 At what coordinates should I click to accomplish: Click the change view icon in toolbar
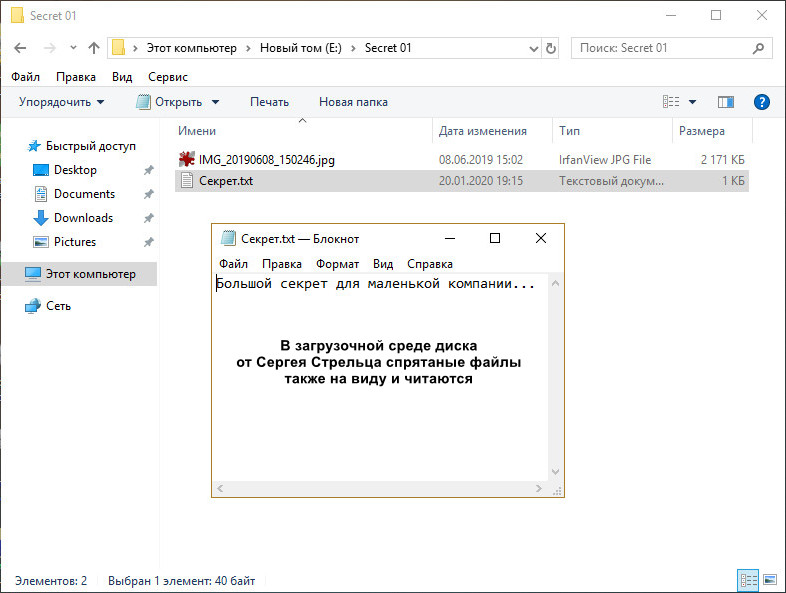(671, 102)
